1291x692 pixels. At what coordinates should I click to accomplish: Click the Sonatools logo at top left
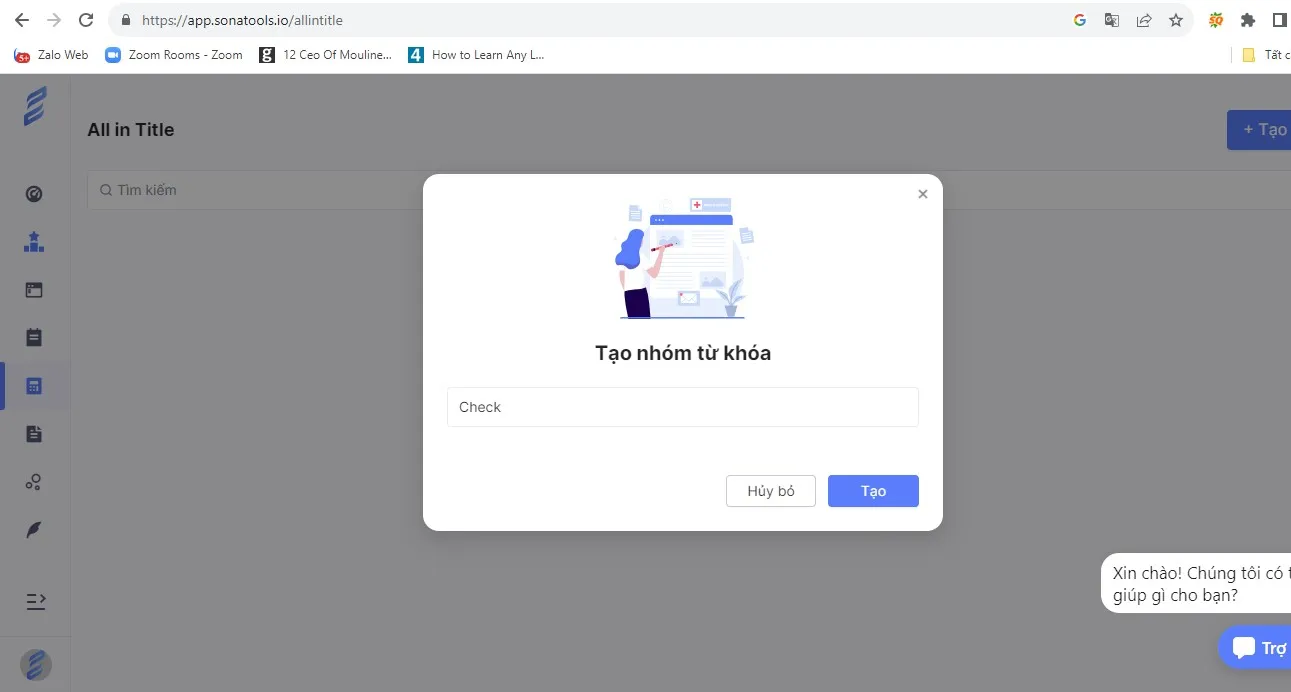(x=35, y=106)
